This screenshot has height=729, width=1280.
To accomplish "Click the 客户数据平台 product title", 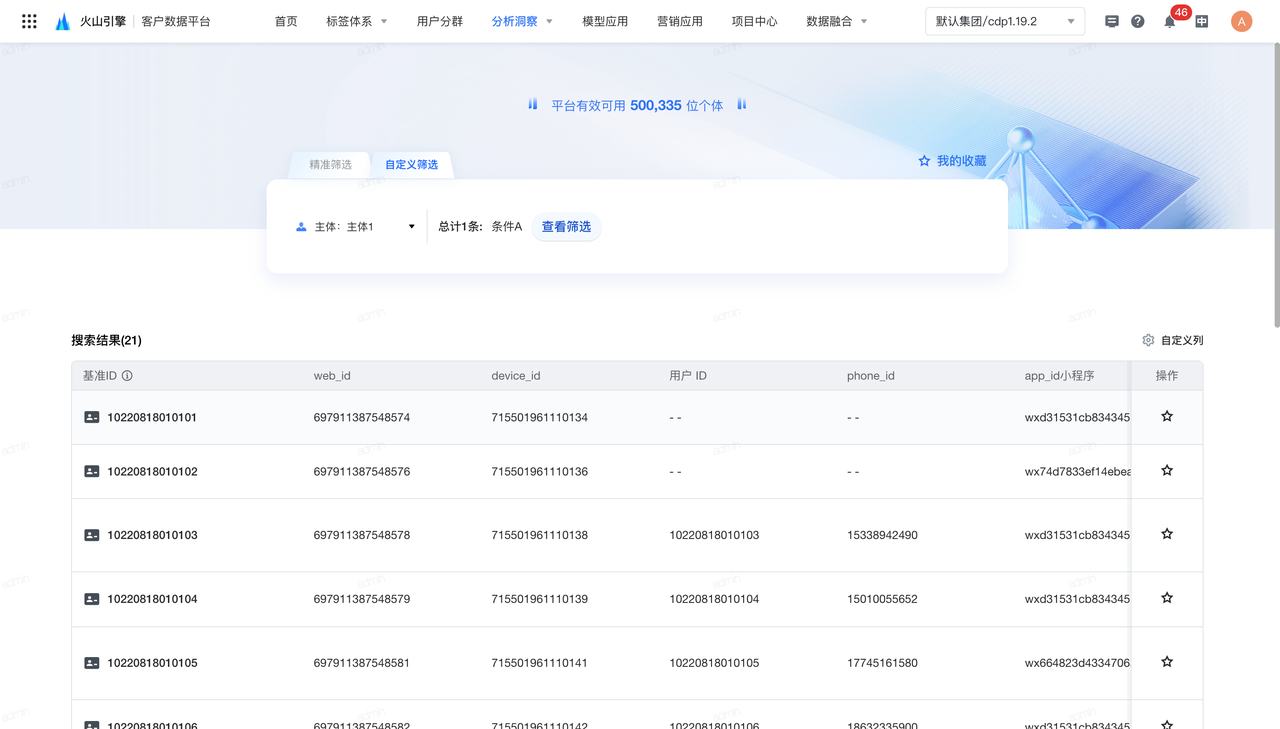I will tap(176, 21).
